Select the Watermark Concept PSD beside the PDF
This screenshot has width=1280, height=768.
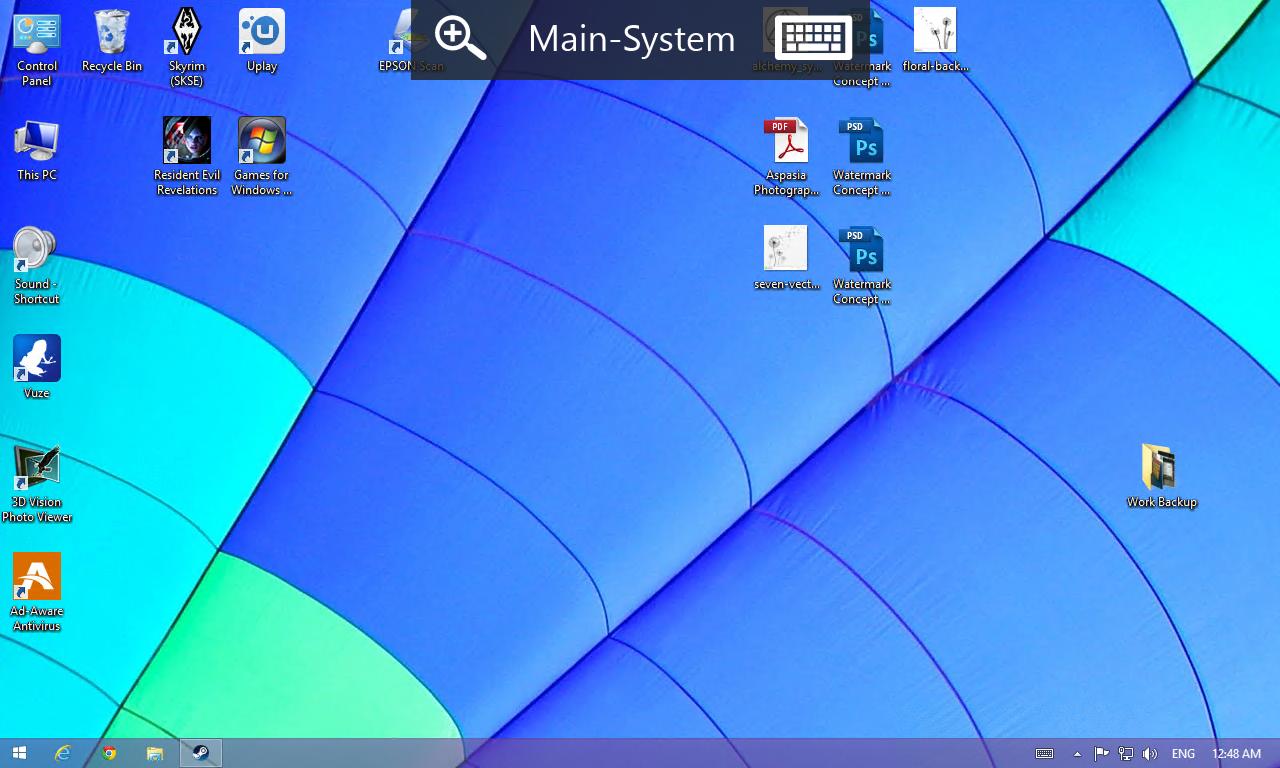862,157
